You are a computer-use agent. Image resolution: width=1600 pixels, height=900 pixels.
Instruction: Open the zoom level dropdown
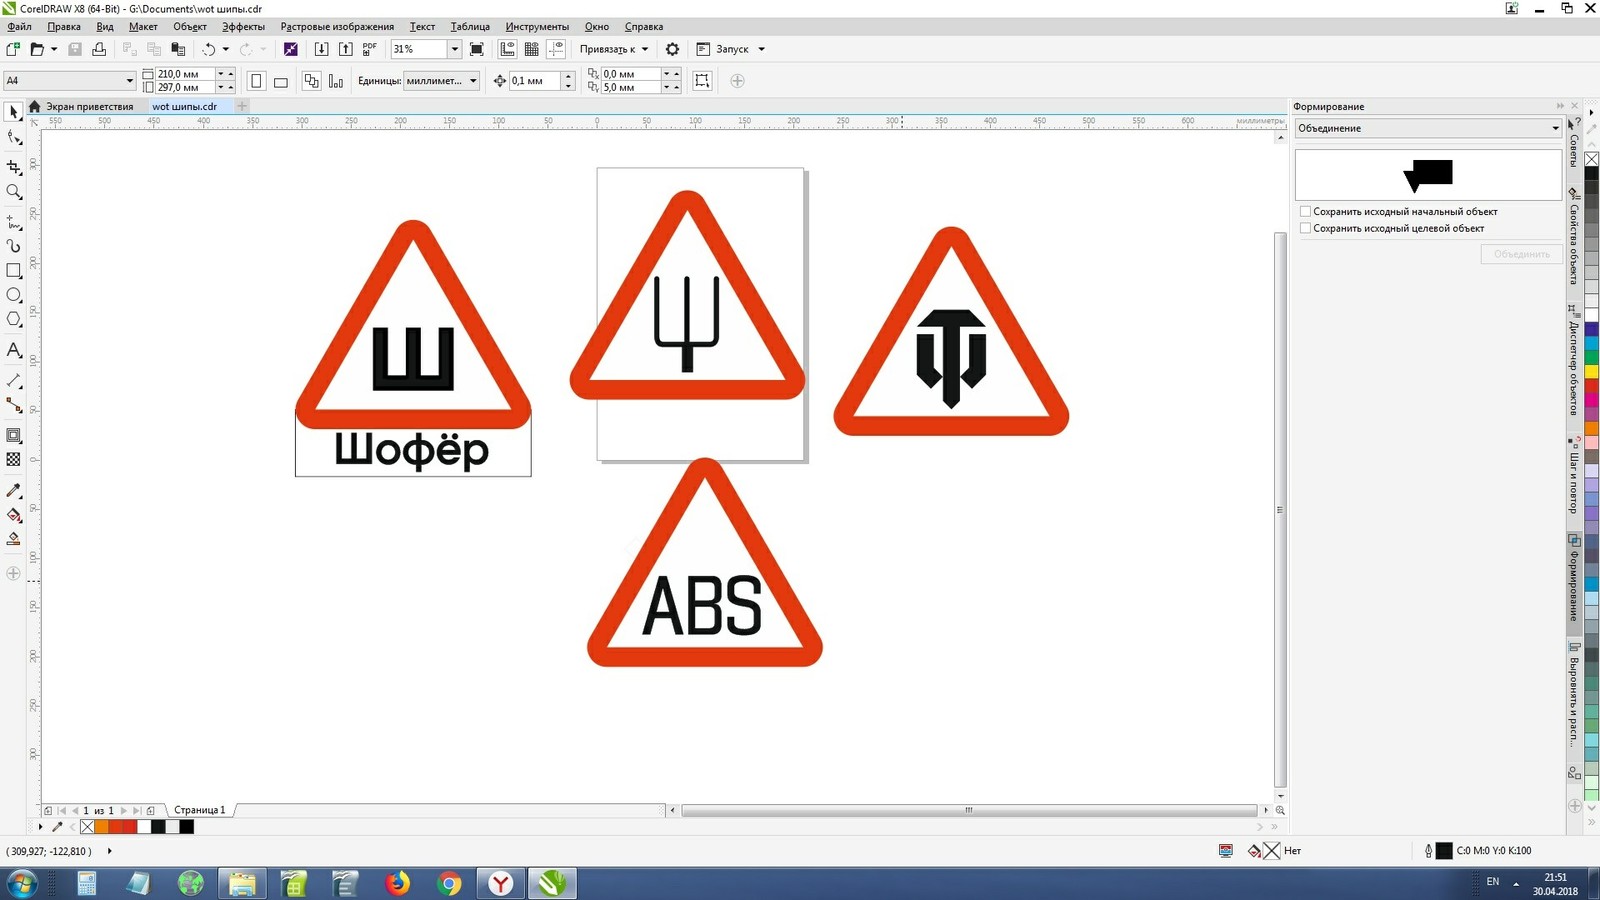tap(454, 49)
